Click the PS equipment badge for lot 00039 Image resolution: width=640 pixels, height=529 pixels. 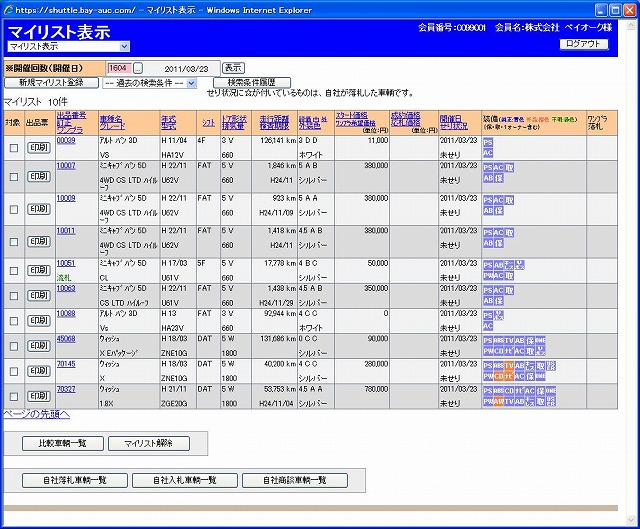click(488, 142)
